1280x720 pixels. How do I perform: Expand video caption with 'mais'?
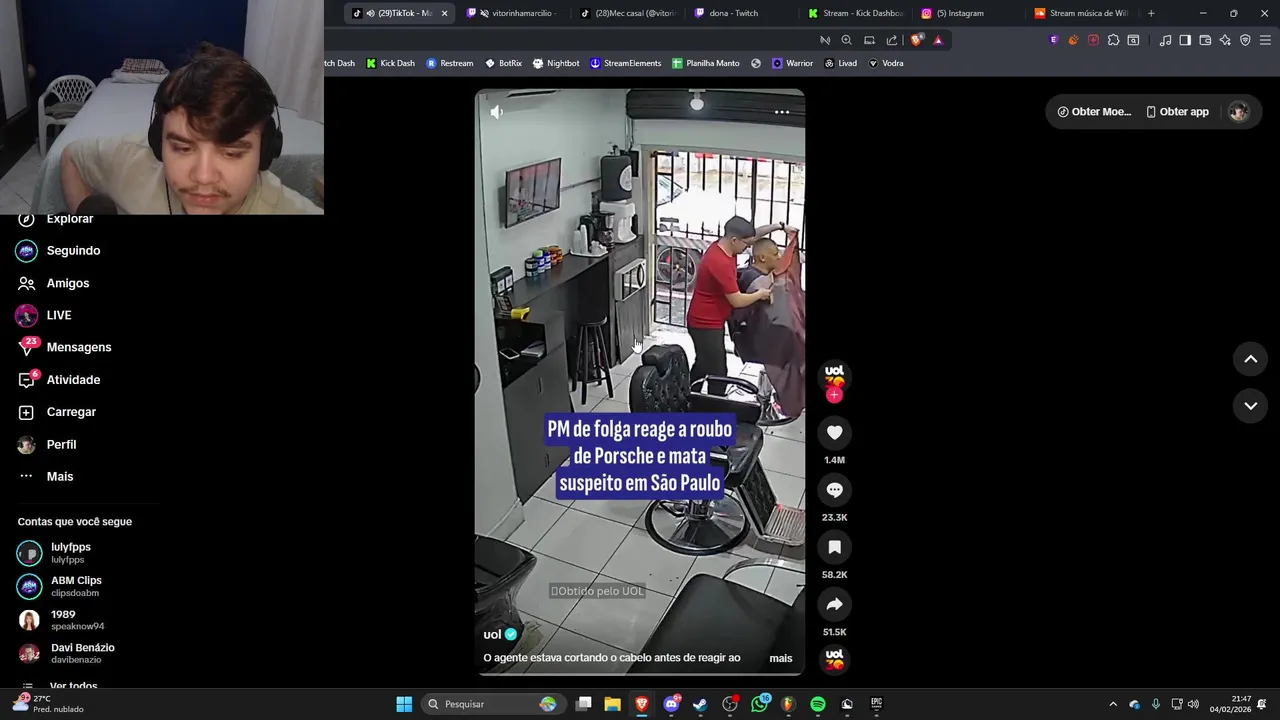(x=780, y=658)
